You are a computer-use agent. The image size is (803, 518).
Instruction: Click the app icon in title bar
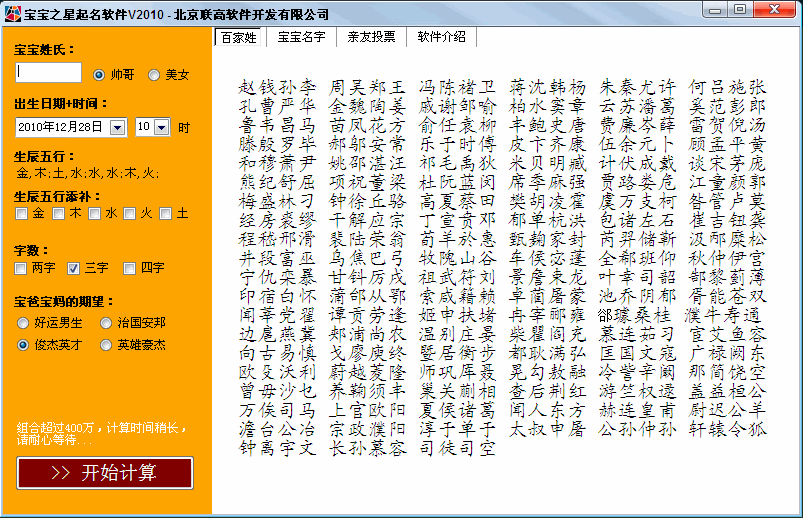click(x=12, y=13)
